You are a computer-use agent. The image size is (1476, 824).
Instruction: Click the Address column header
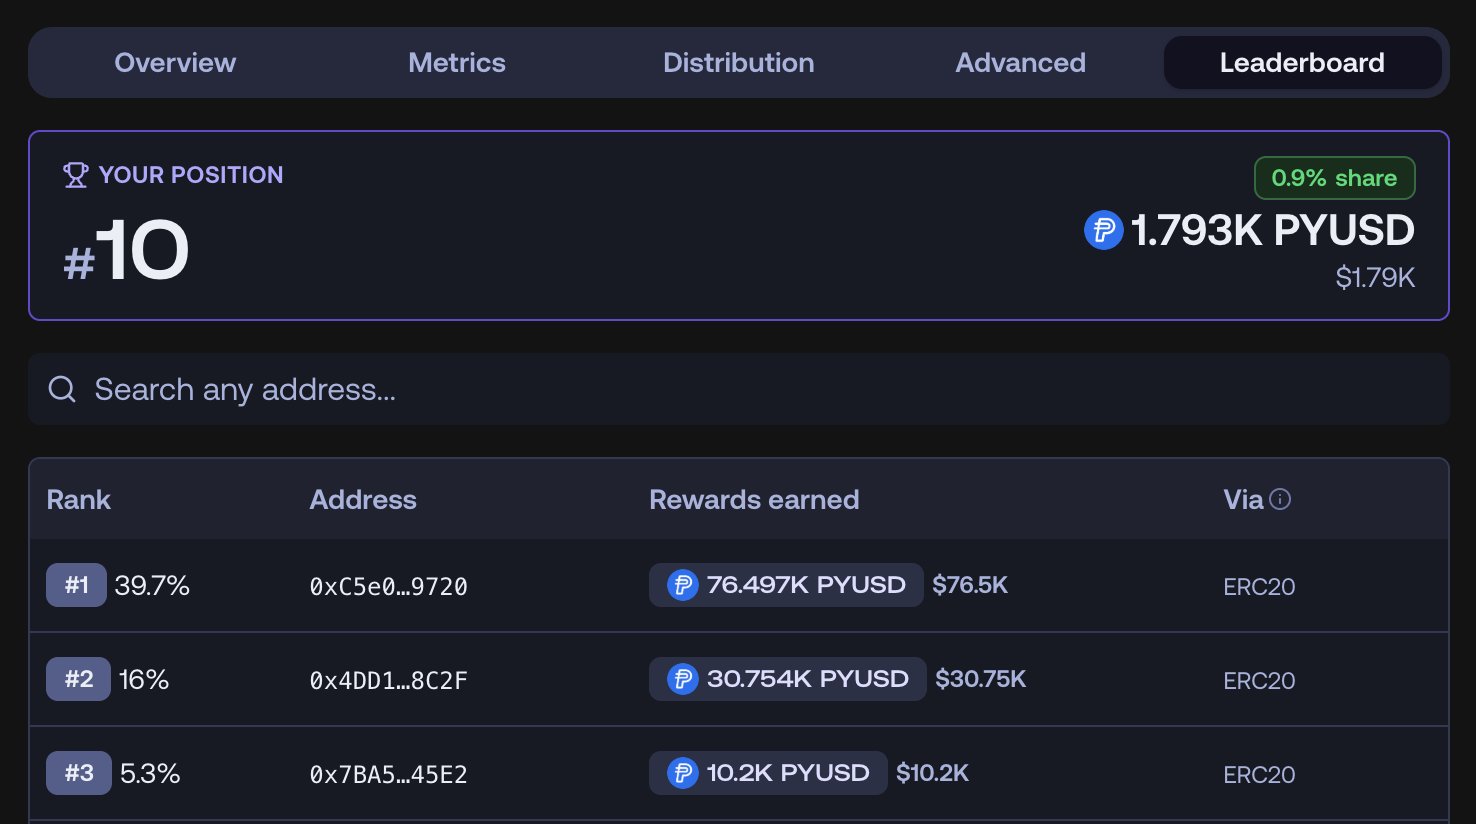click(x=363, y=500)
